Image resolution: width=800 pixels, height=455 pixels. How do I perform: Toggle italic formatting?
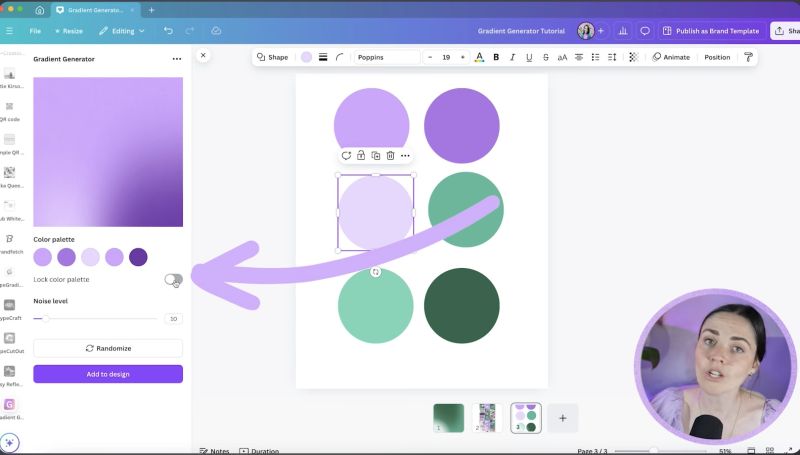[512, 57]
